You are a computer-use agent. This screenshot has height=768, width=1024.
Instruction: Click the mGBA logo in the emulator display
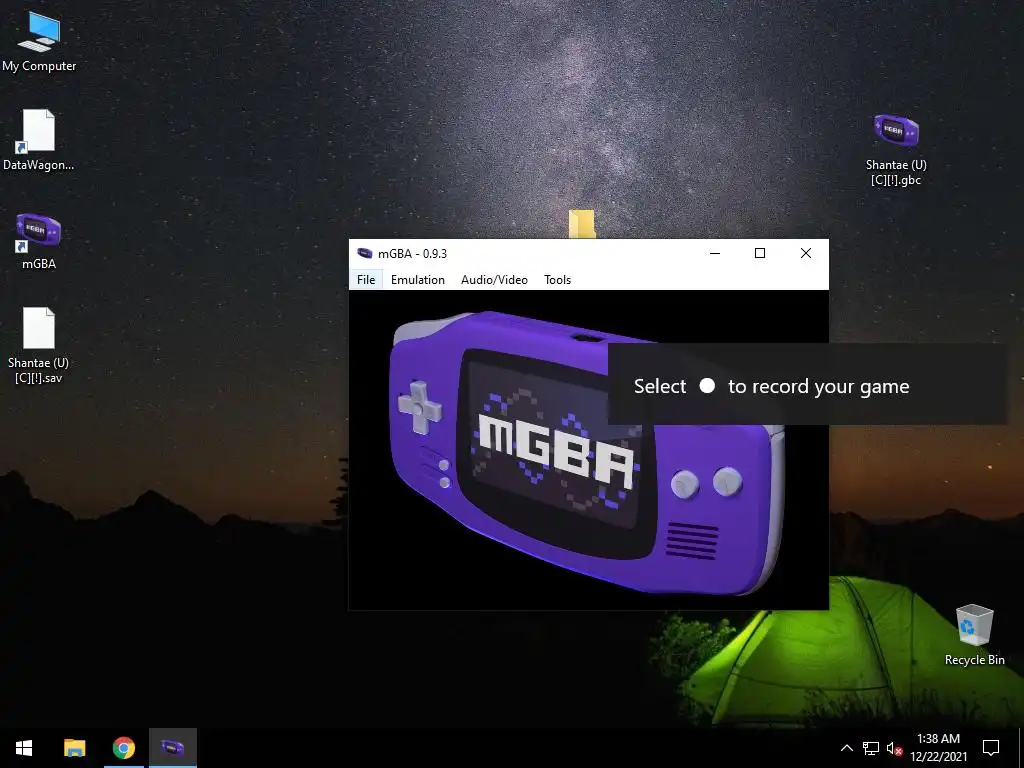tap(556, 449)
